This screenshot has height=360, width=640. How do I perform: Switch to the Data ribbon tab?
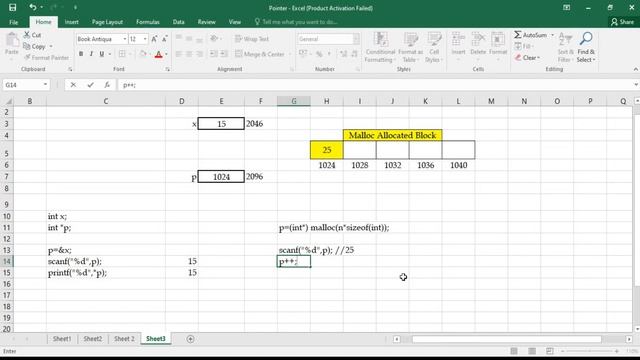[x=178, y=22]
